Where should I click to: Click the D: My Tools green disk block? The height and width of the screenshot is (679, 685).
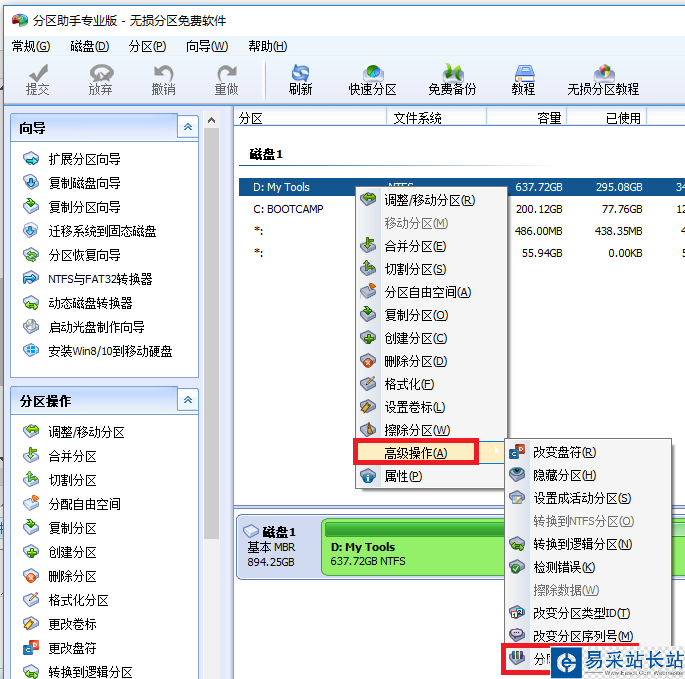tap(413, 547)
